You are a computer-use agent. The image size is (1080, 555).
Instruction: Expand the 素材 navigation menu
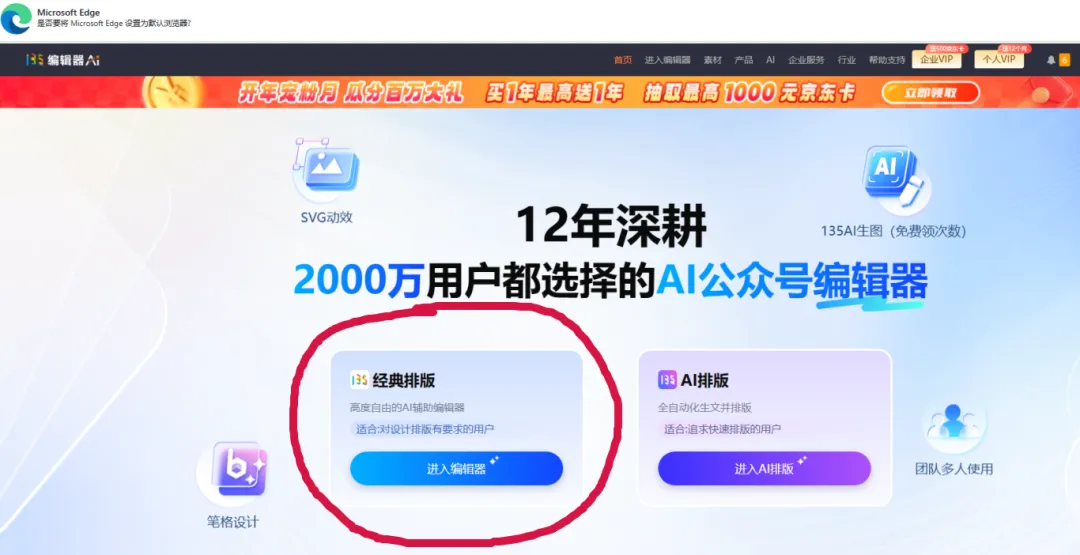[712, 60]
